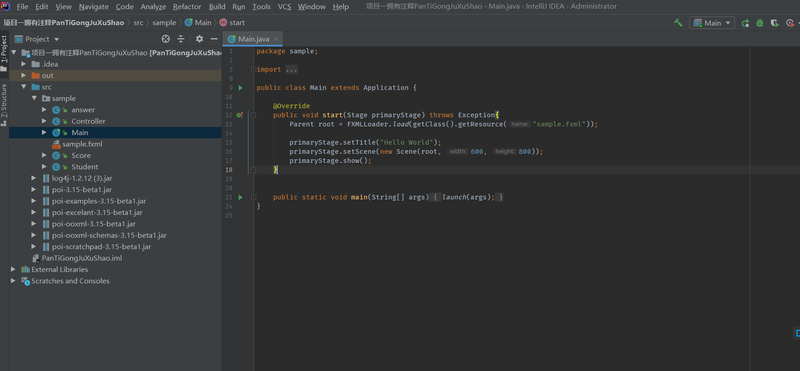Click the override gutter icon at start method

click(240, 115)
